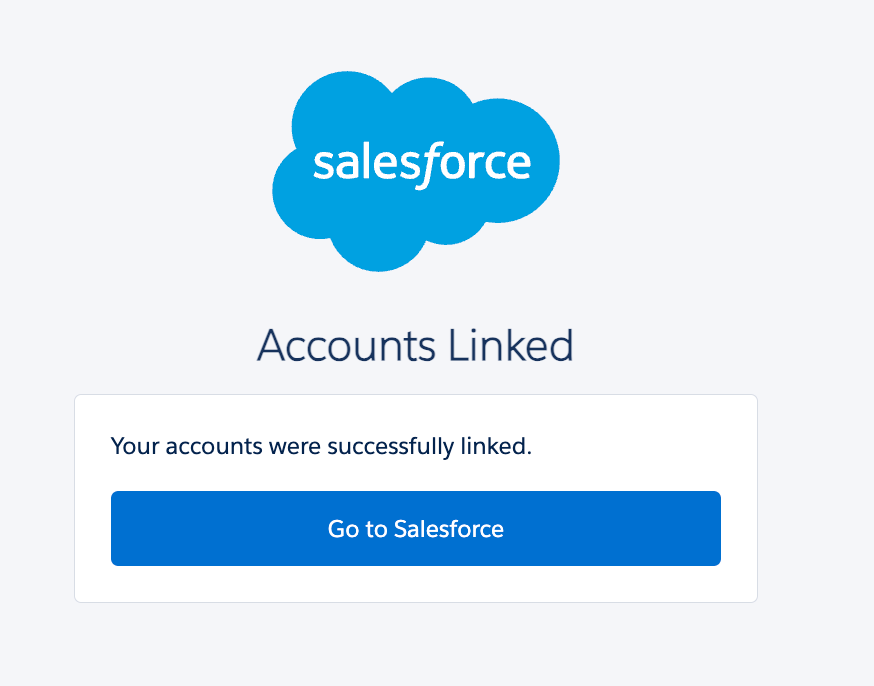Click the word "Go" on the blue button

click(343, 529)
